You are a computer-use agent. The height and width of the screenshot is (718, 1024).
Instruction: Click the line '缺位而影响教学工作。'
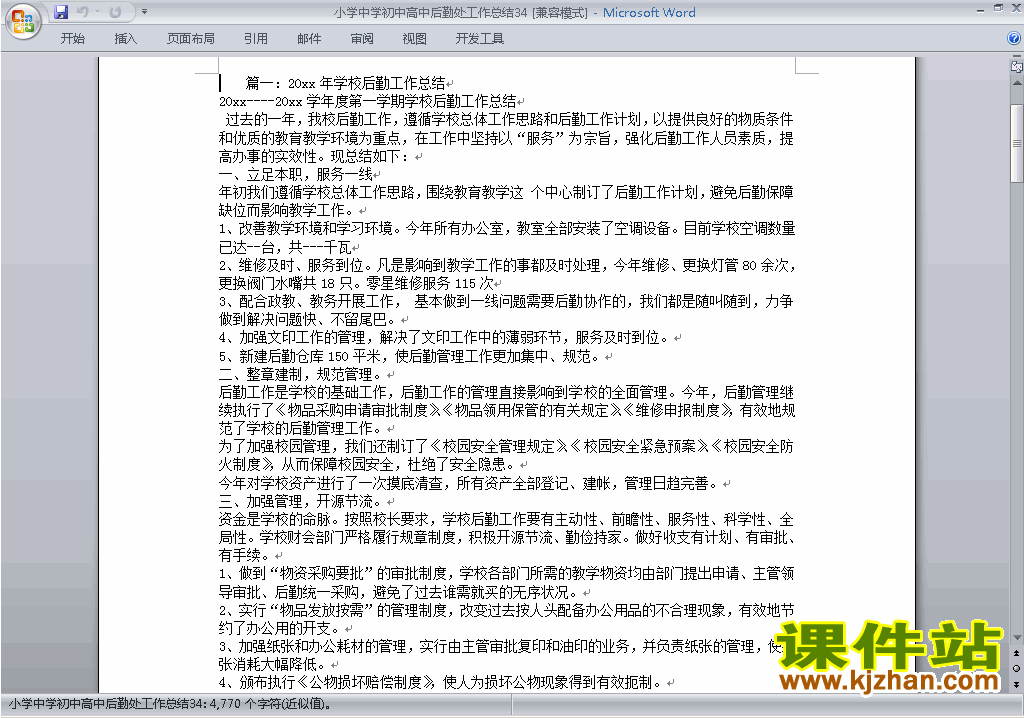pos(288,210)
